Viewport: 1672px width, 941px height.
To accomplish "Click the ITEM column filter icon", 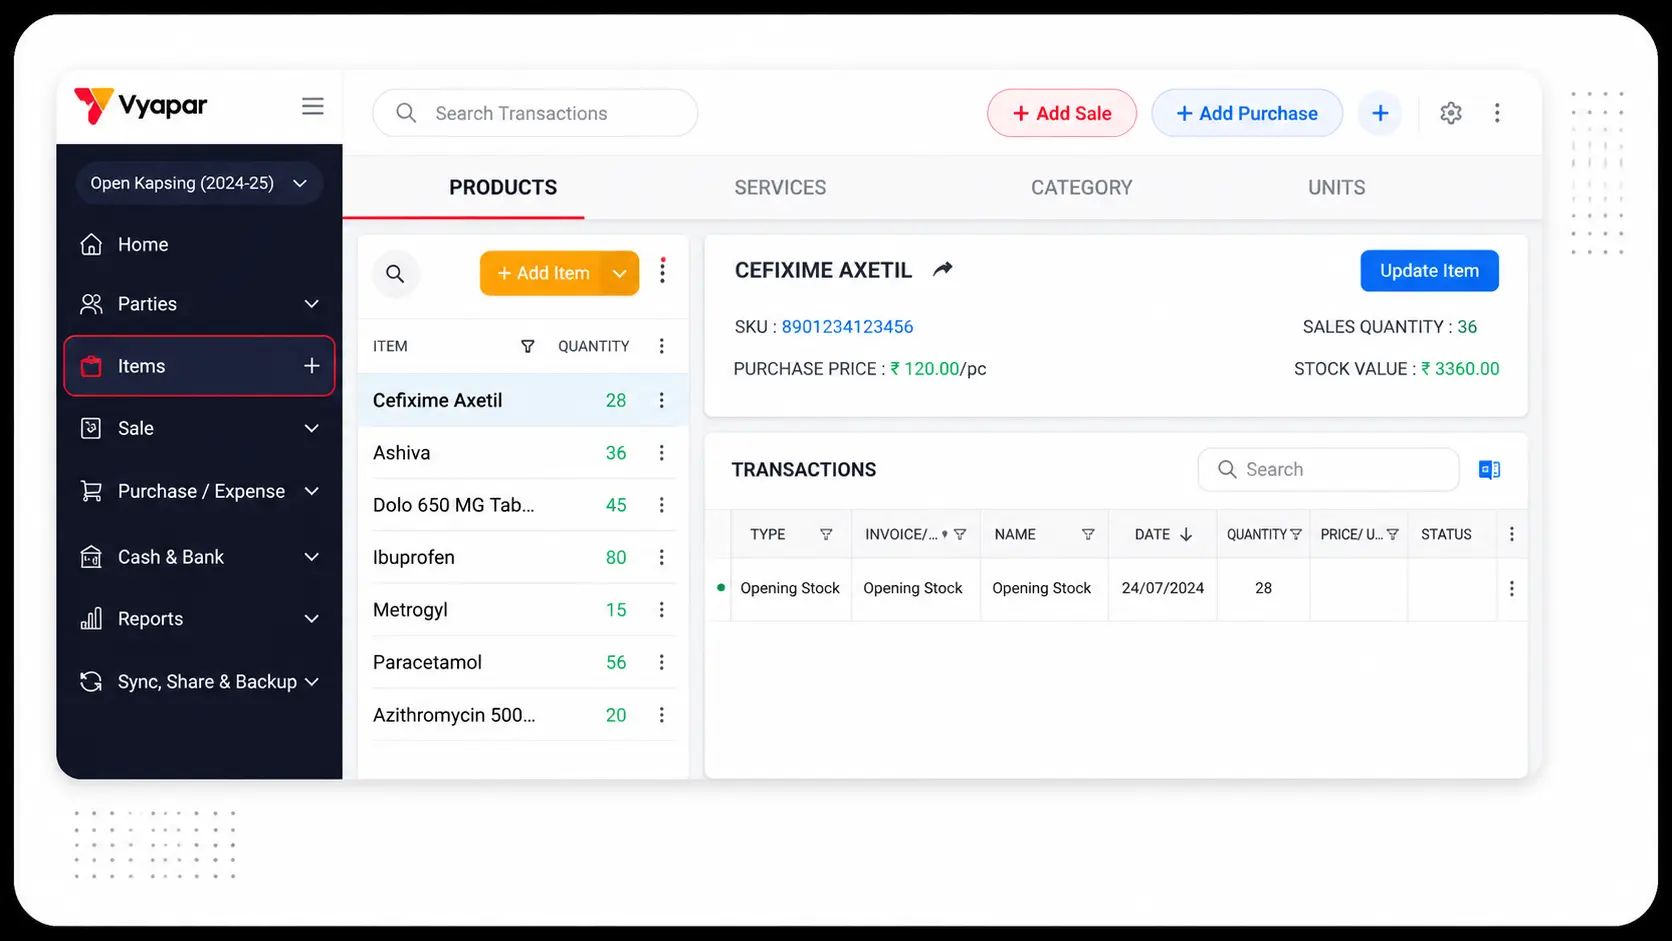I will (527, 346).
